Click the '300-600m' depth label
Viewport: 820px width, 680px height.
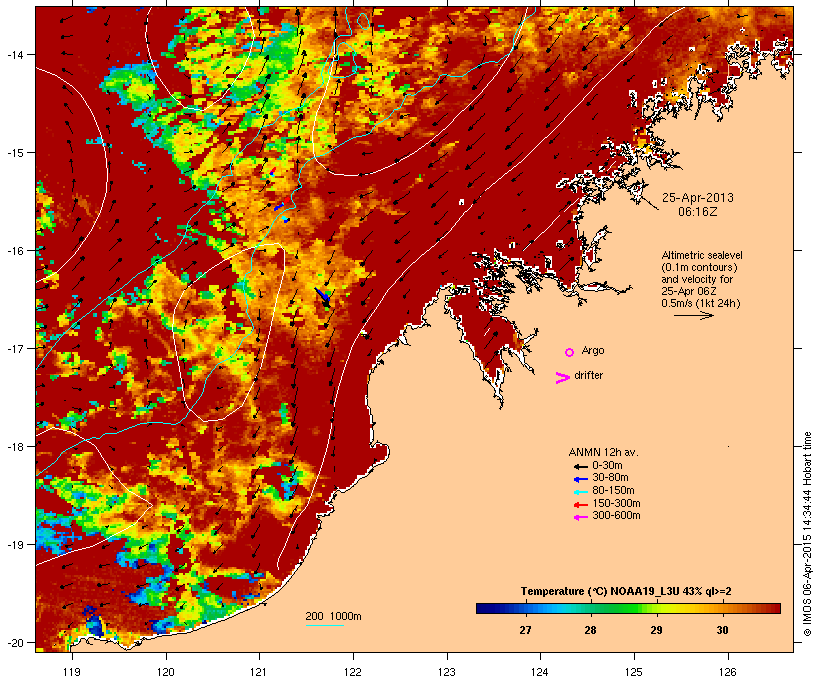click(x=617, y=516)
